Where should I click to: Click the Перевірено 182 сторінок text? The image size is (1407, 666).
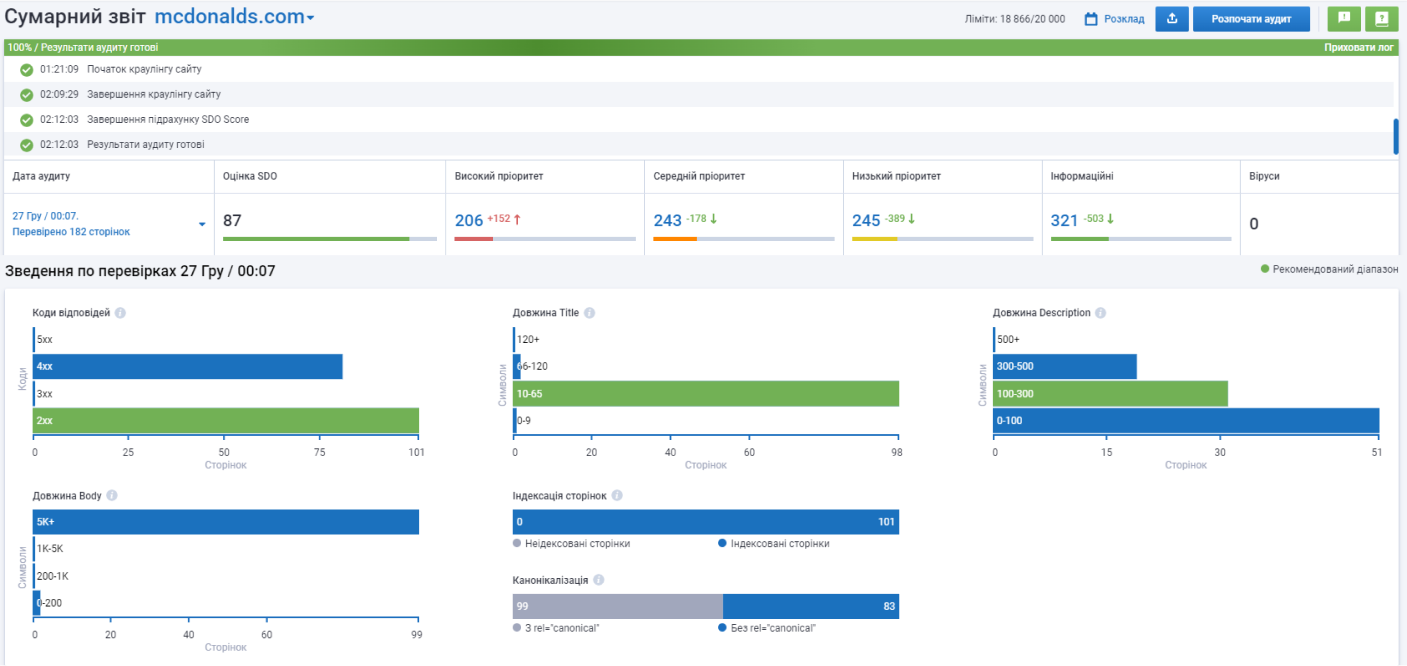point(71,232)
